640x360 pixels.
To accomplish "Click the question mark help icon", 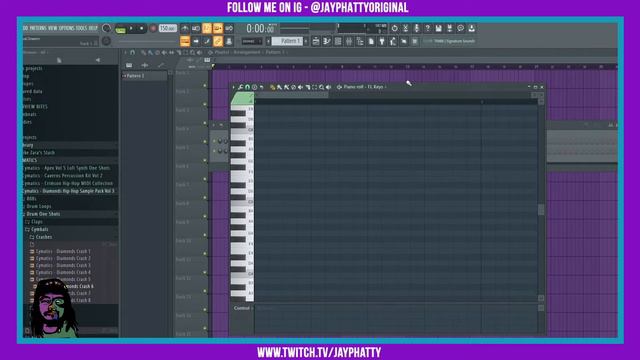I will (427, 28).
